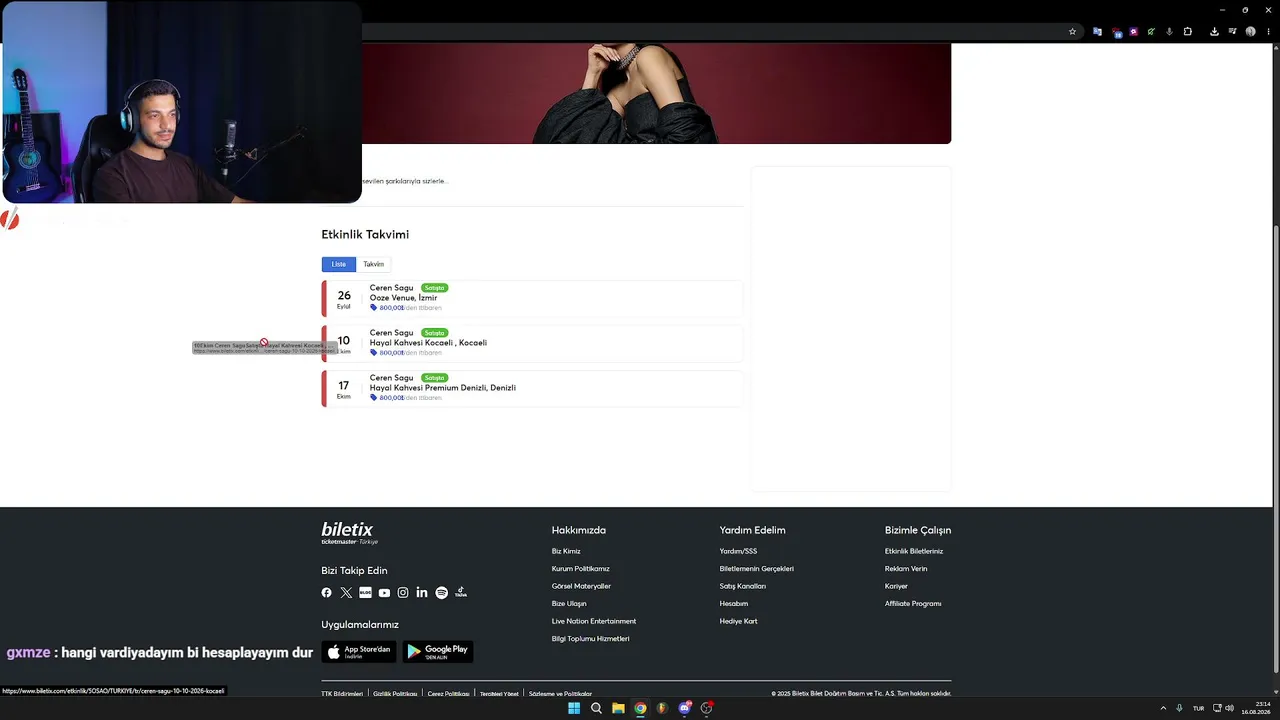Open Chrome downloads icon
The width and height of the screenshot is (1280, 720).
(x=1214, y=32)
